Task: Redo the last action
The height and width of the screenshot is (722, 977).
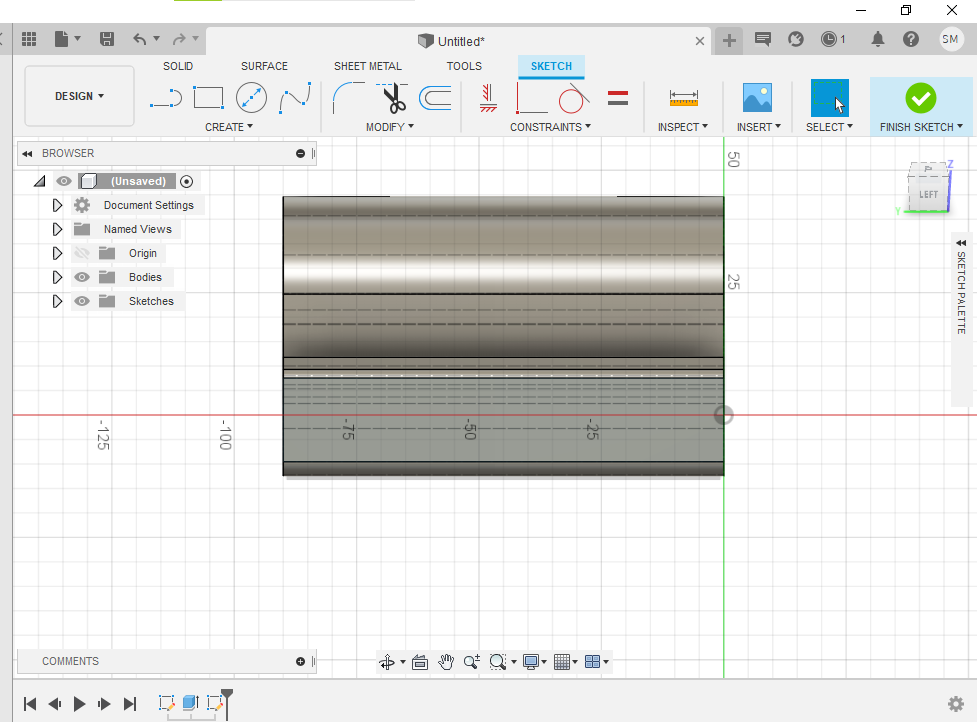Action: (179, 39)
